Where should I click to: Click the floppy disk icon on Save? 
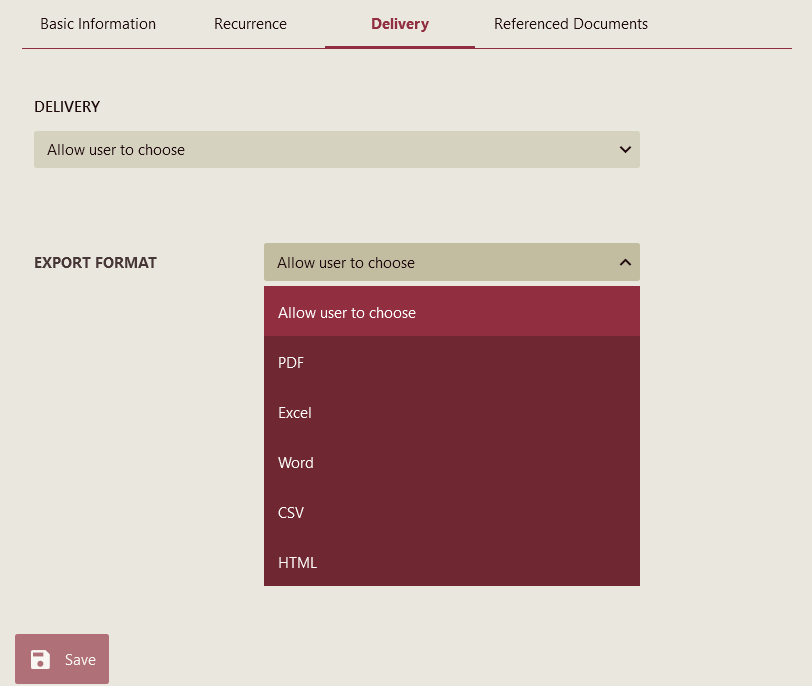point(40,659)
